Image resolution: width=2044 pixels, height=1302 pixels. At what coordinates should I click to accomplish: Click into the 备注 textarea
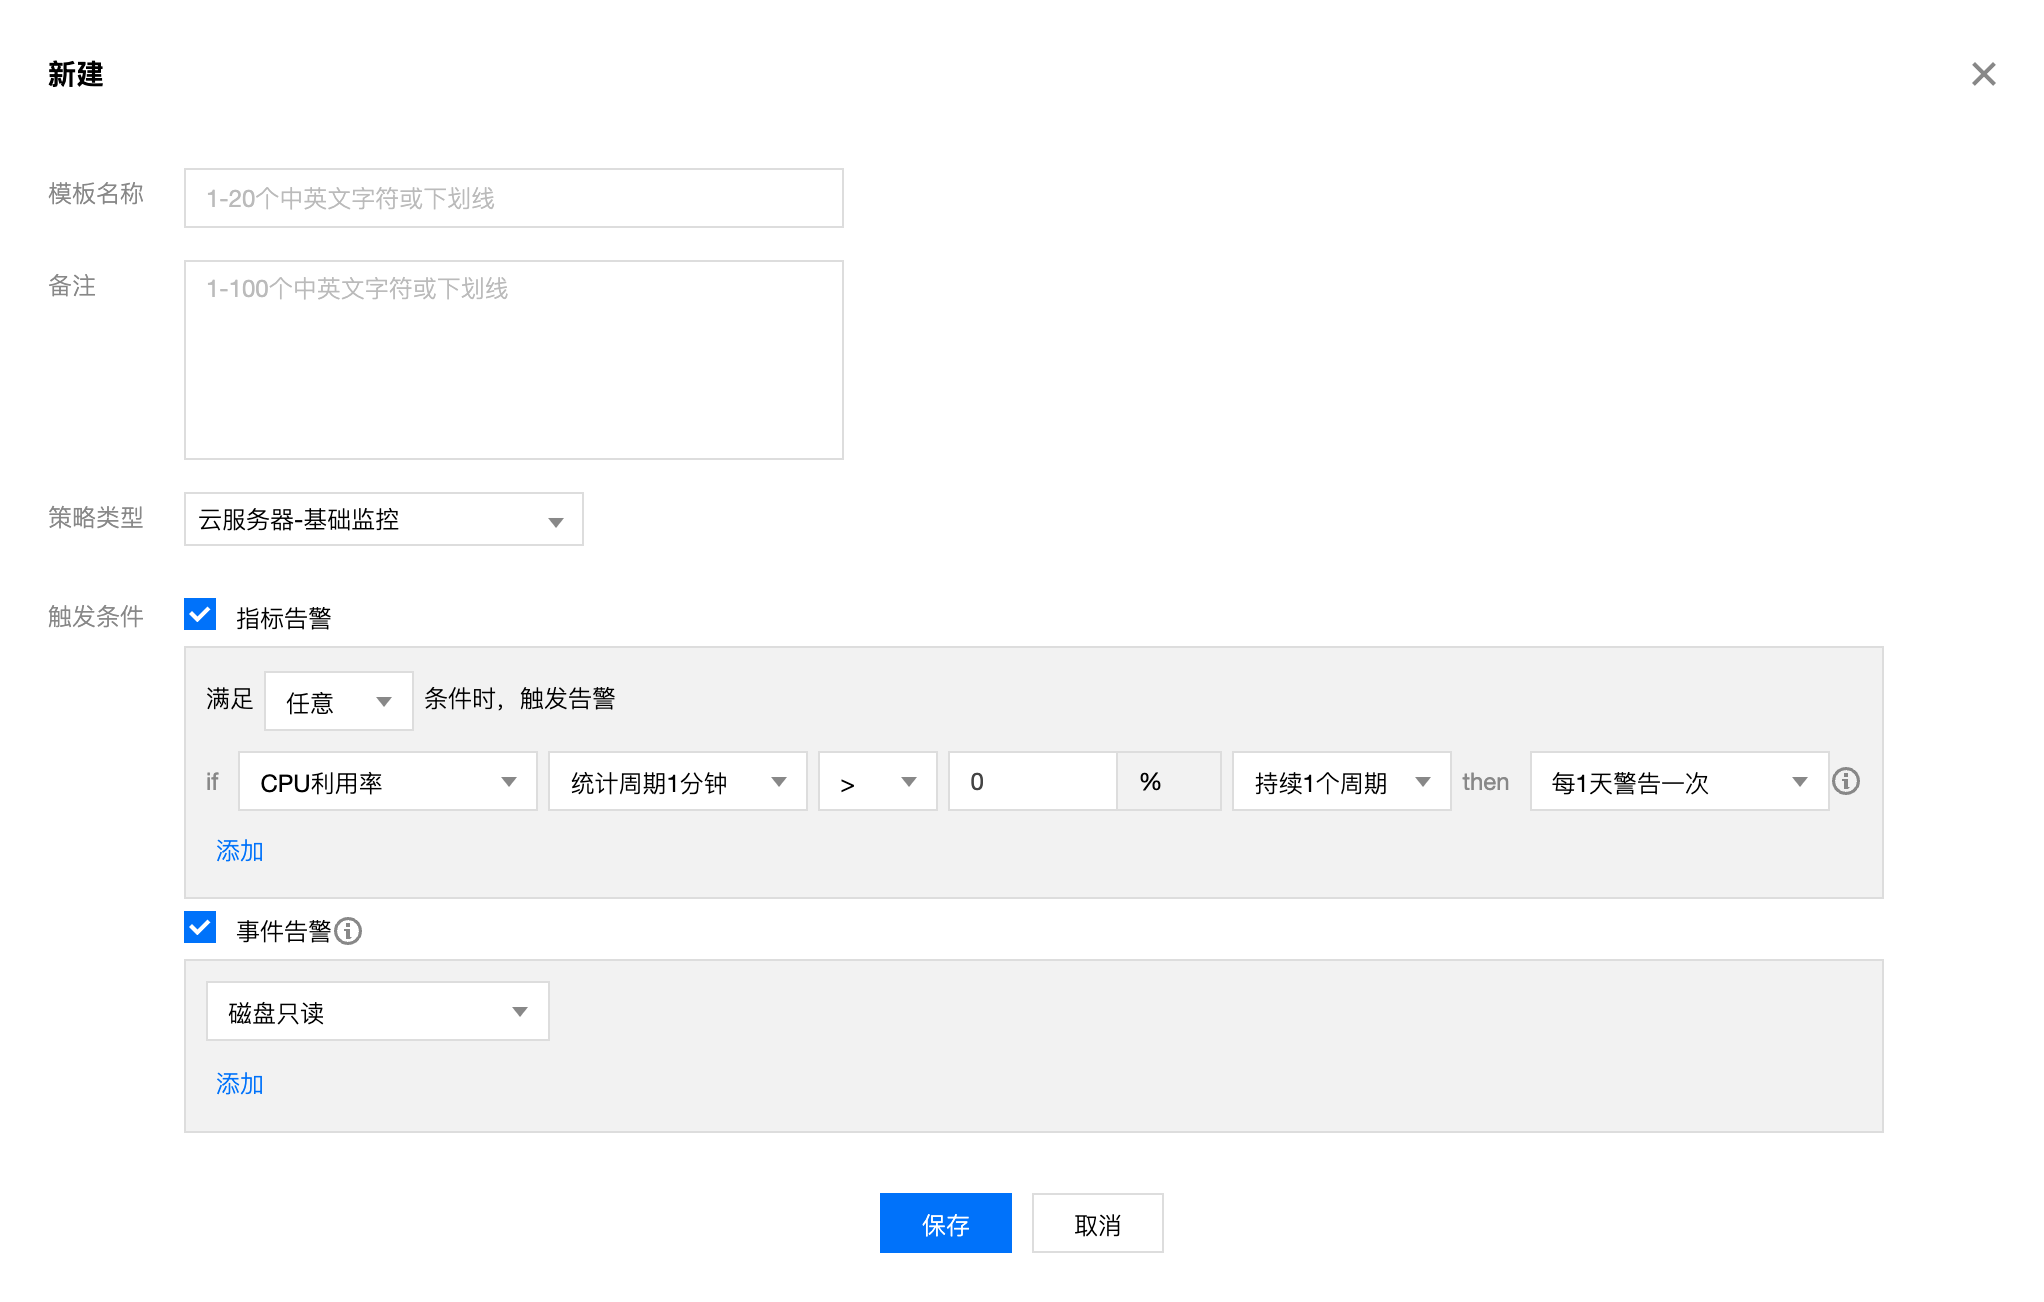tap(513, 360)
